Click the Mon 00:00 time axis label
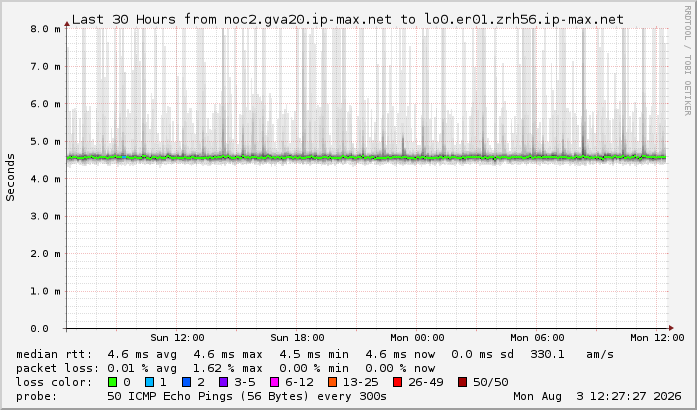The image size is (697, 410). click(417, 338)
